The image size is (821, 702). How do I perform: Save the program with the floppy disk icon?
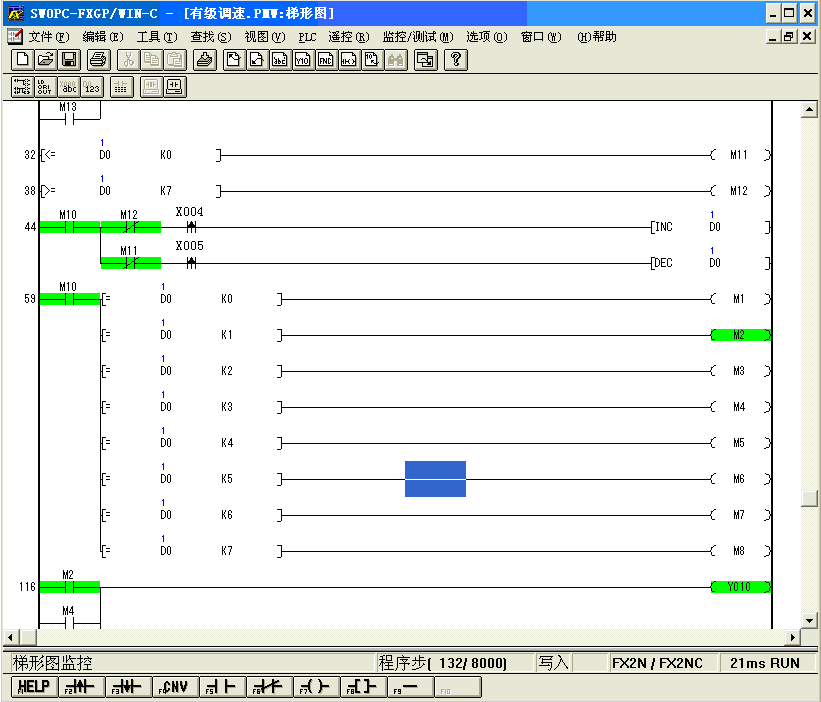click(70, 60)
